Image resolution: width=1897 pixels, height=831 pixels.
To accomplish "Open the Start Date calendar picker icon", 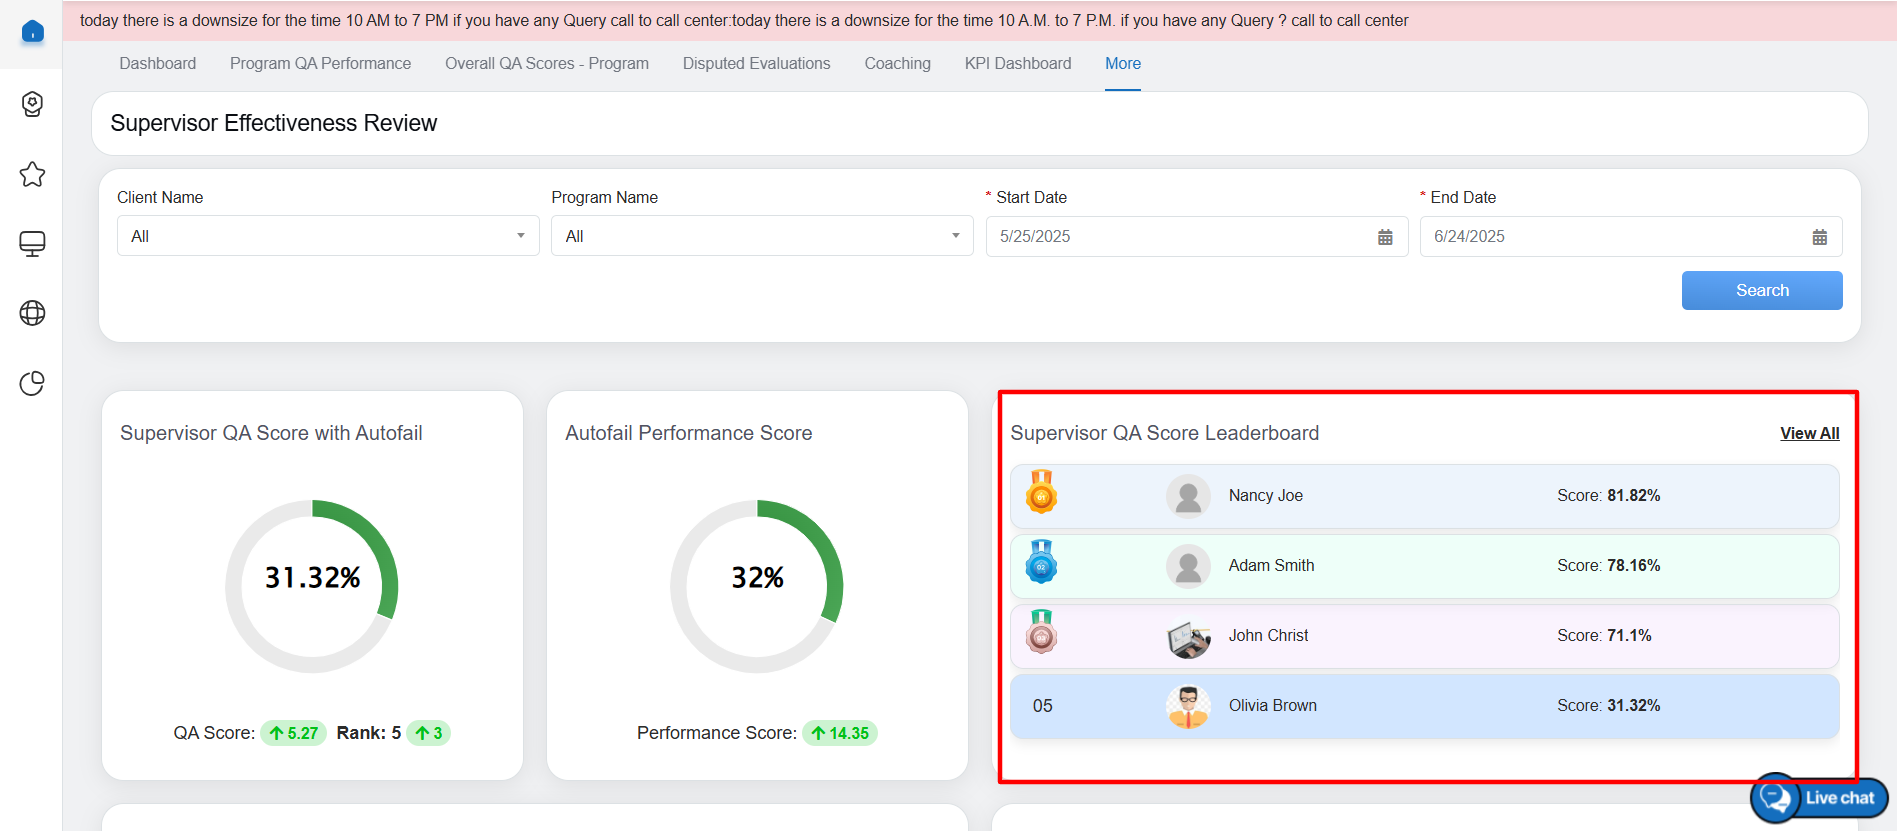I will coord(1385,237).
